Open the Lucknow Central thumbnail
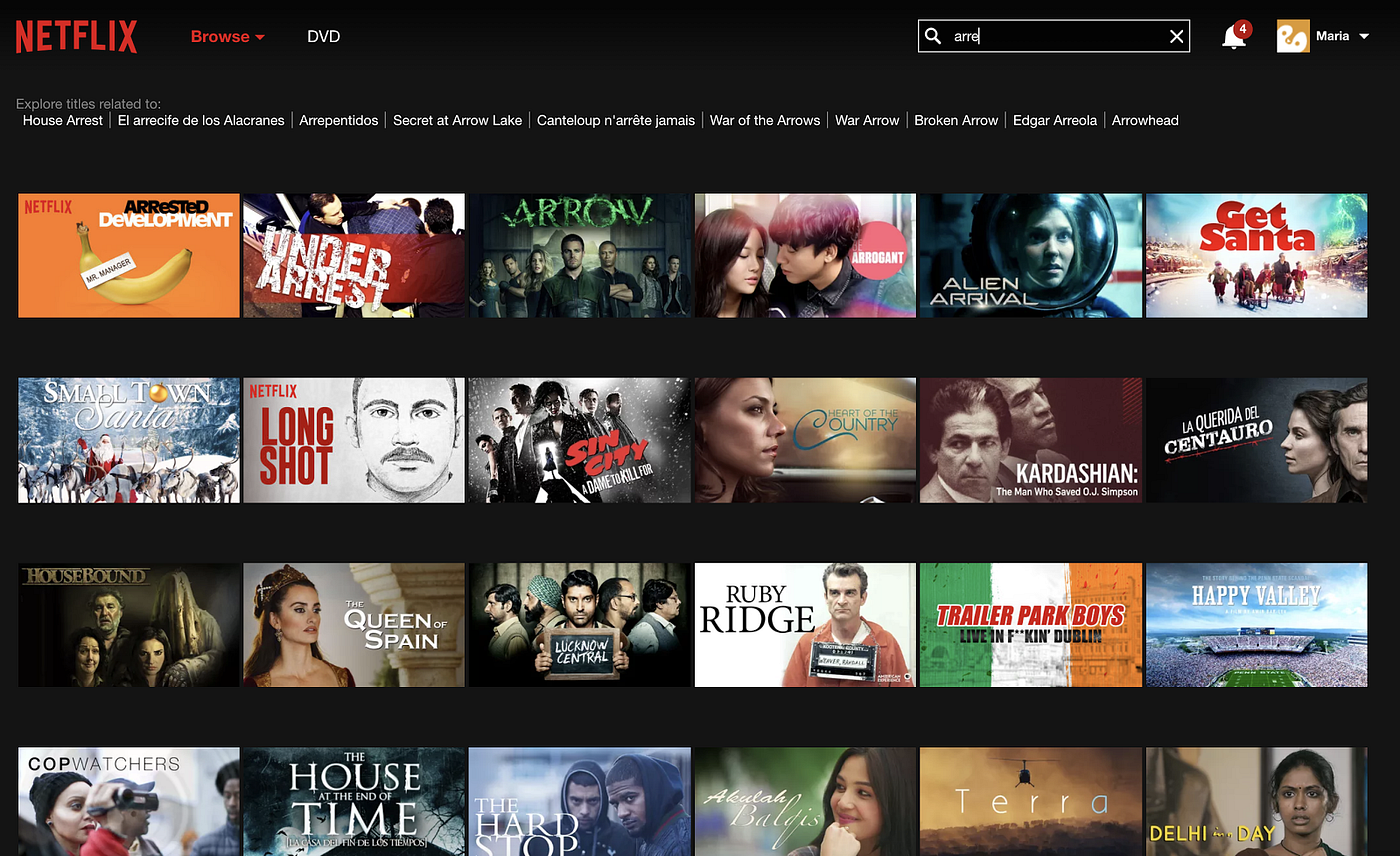 (580, 625)
